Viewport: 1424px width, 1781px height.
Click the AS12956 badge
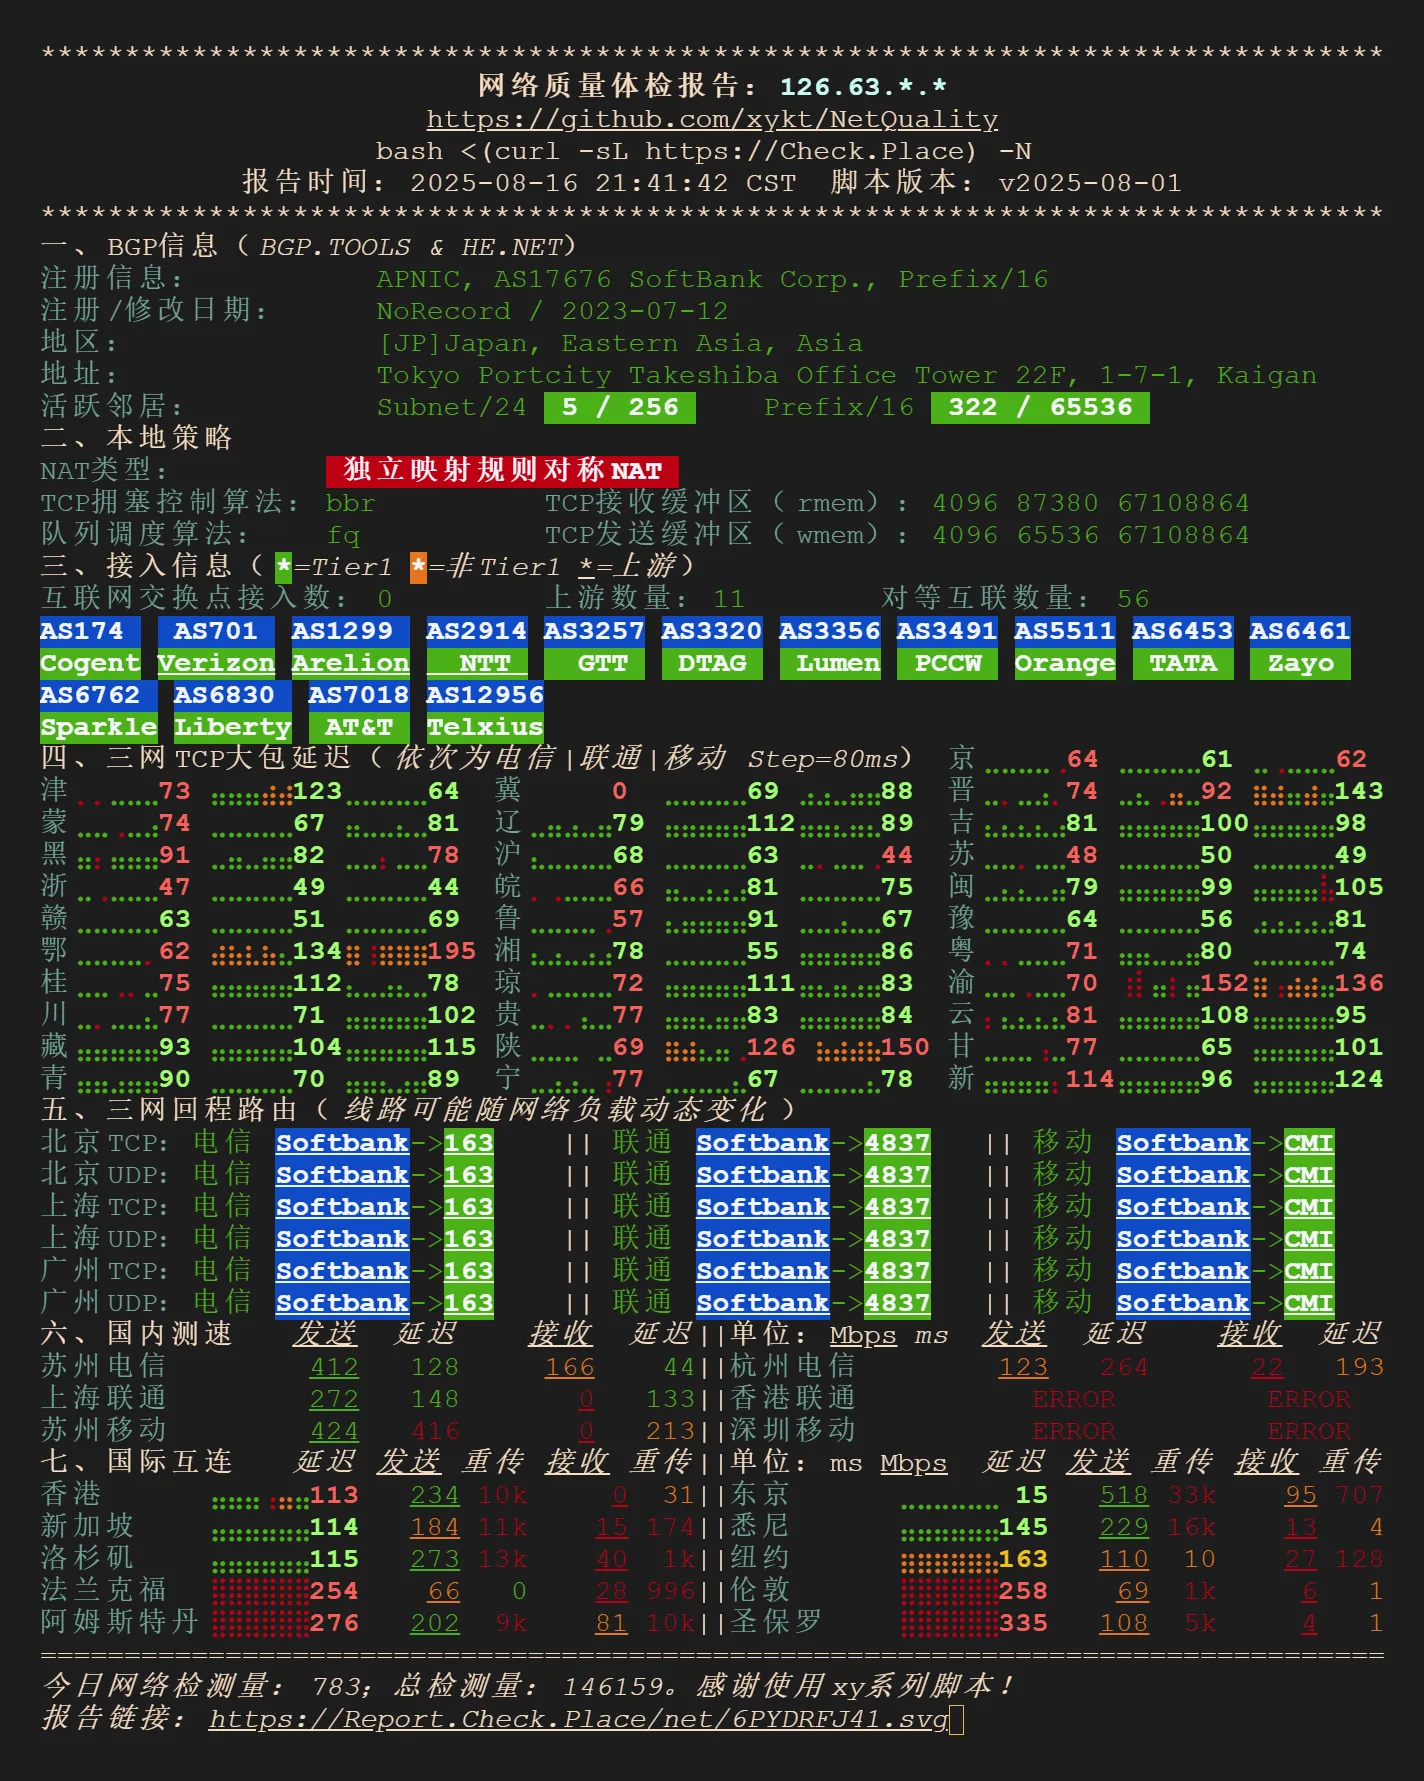(485, 695)
